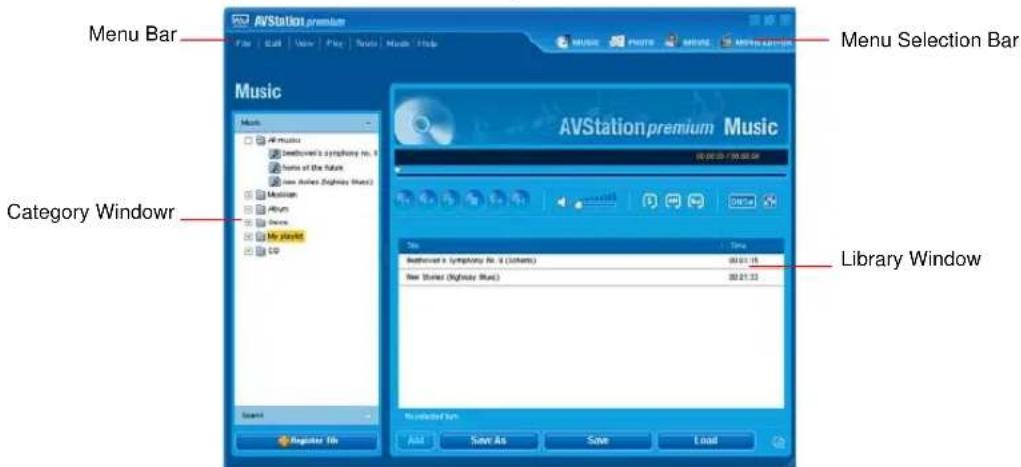Expand the CD folder
1021x467 pixels.
click(x=247, y=251)
